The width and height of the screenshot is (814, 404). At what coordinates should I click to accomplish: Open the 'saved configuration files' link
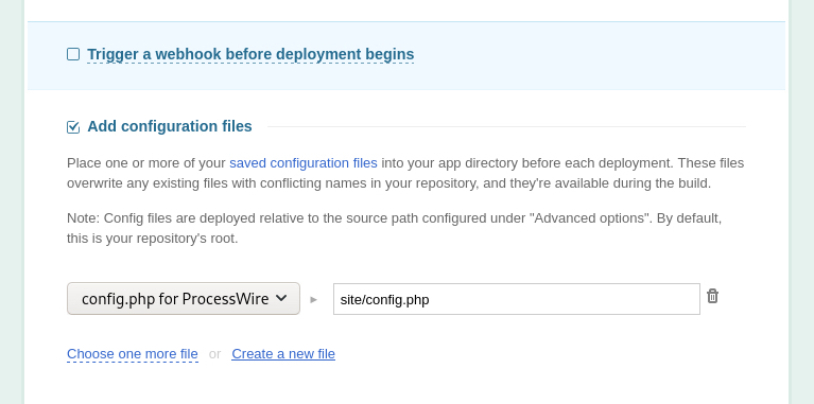303,163
